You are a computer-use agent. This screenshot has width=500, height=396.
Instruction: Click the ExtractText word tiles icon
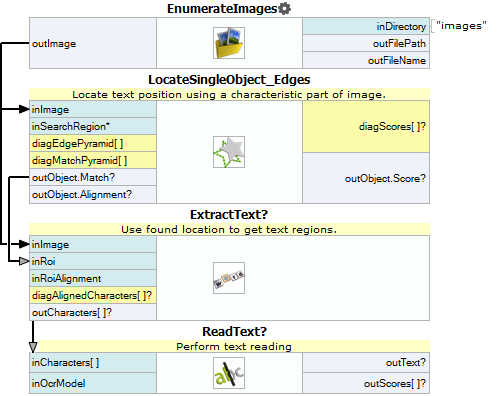(x=229, y=278)
